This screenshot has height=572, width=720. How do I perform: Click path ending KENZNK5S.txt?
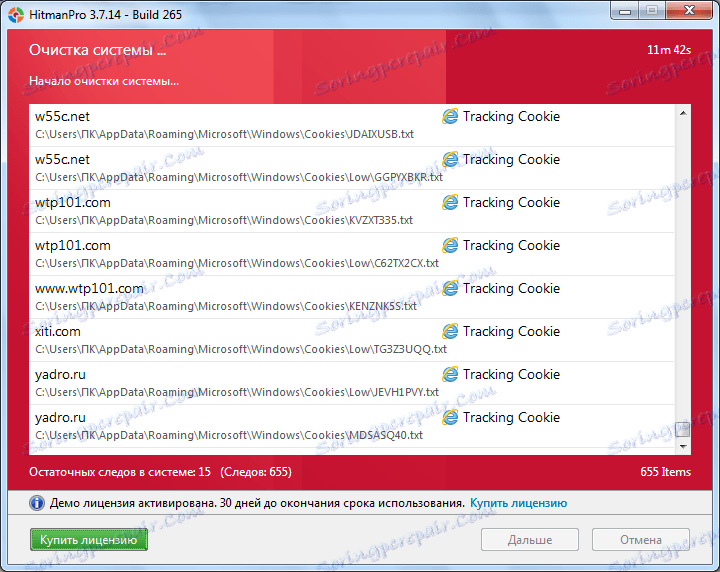click(226, 306)
